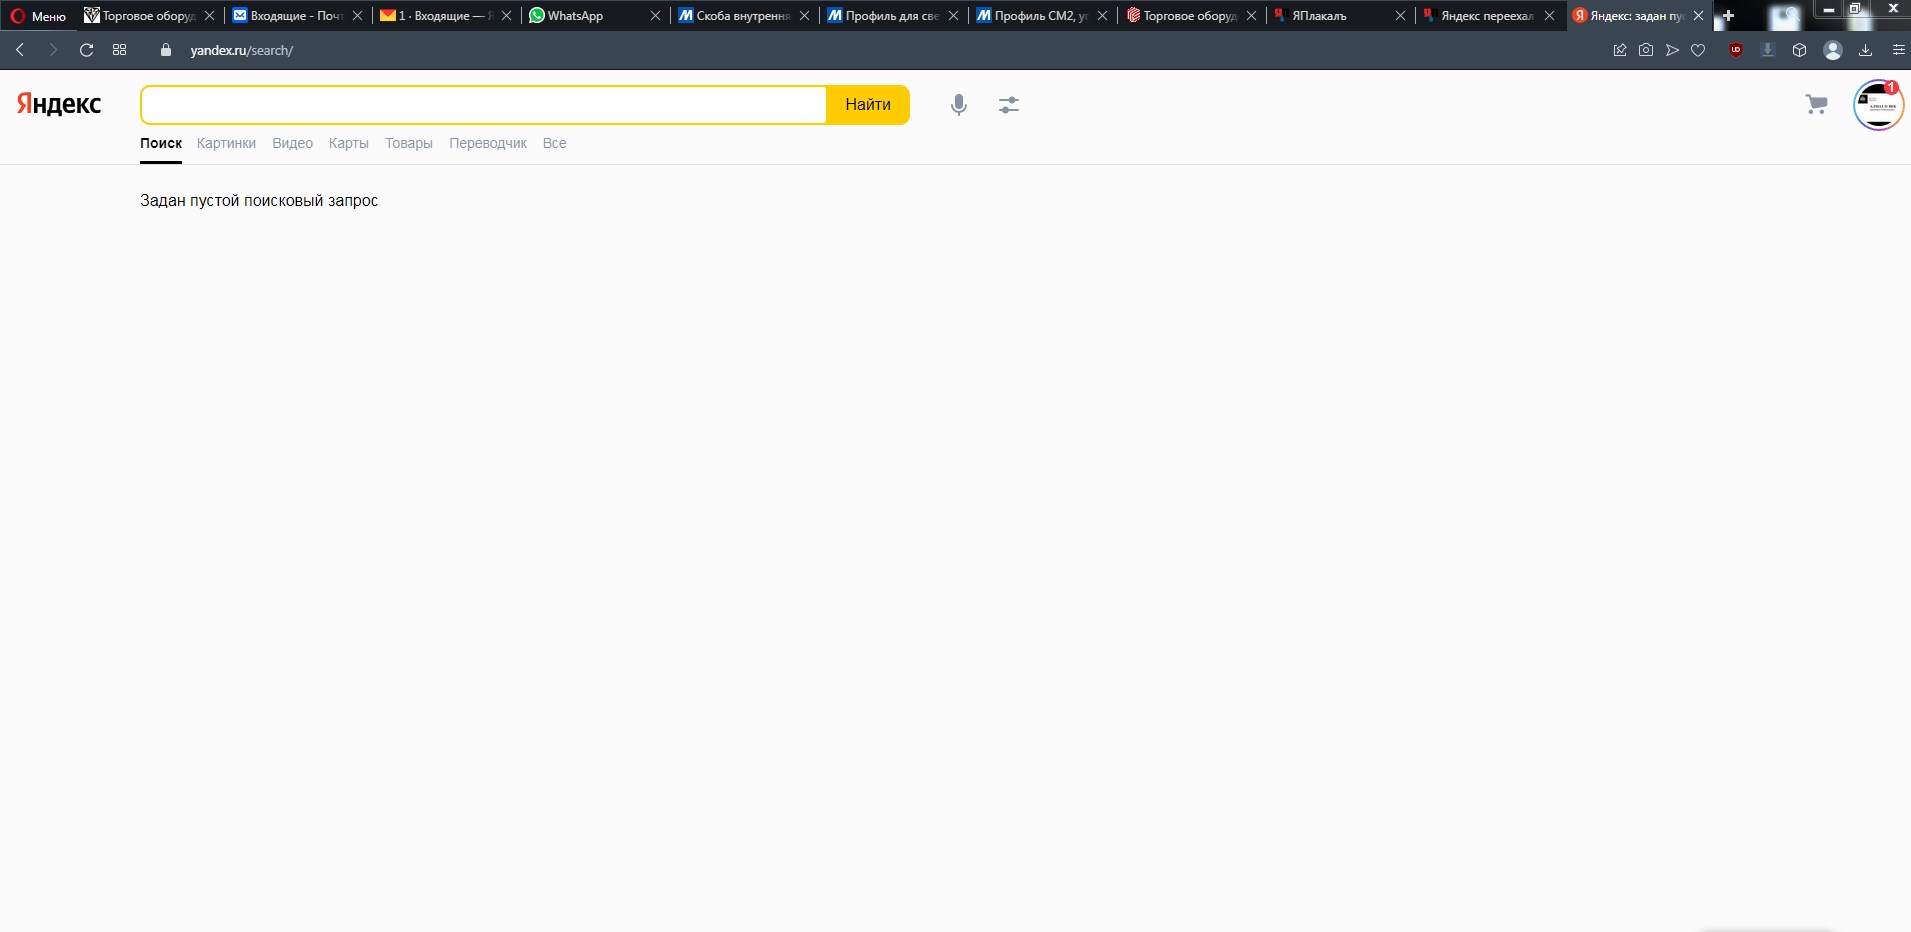Open the uBlock Origin extension shield
Viewport: 1911px width, 932px height.
[x=1736, y=50]
